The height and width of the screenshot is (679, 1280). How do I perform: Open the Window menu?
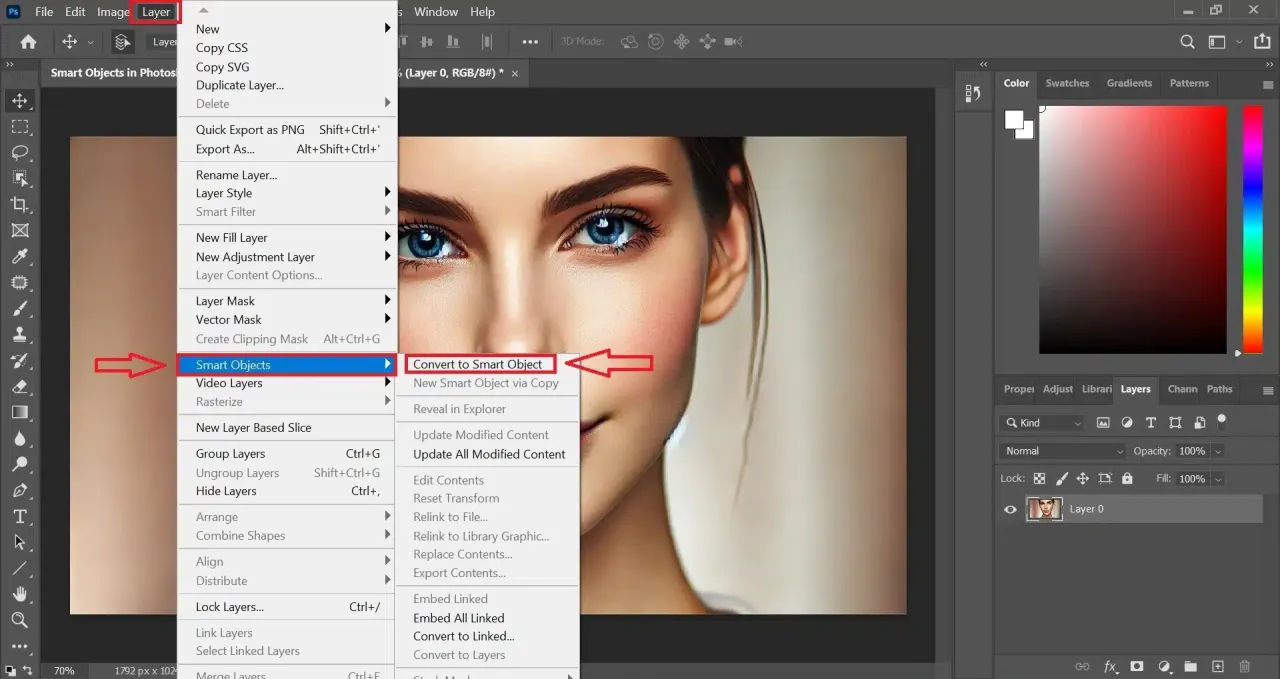(436, 11)
